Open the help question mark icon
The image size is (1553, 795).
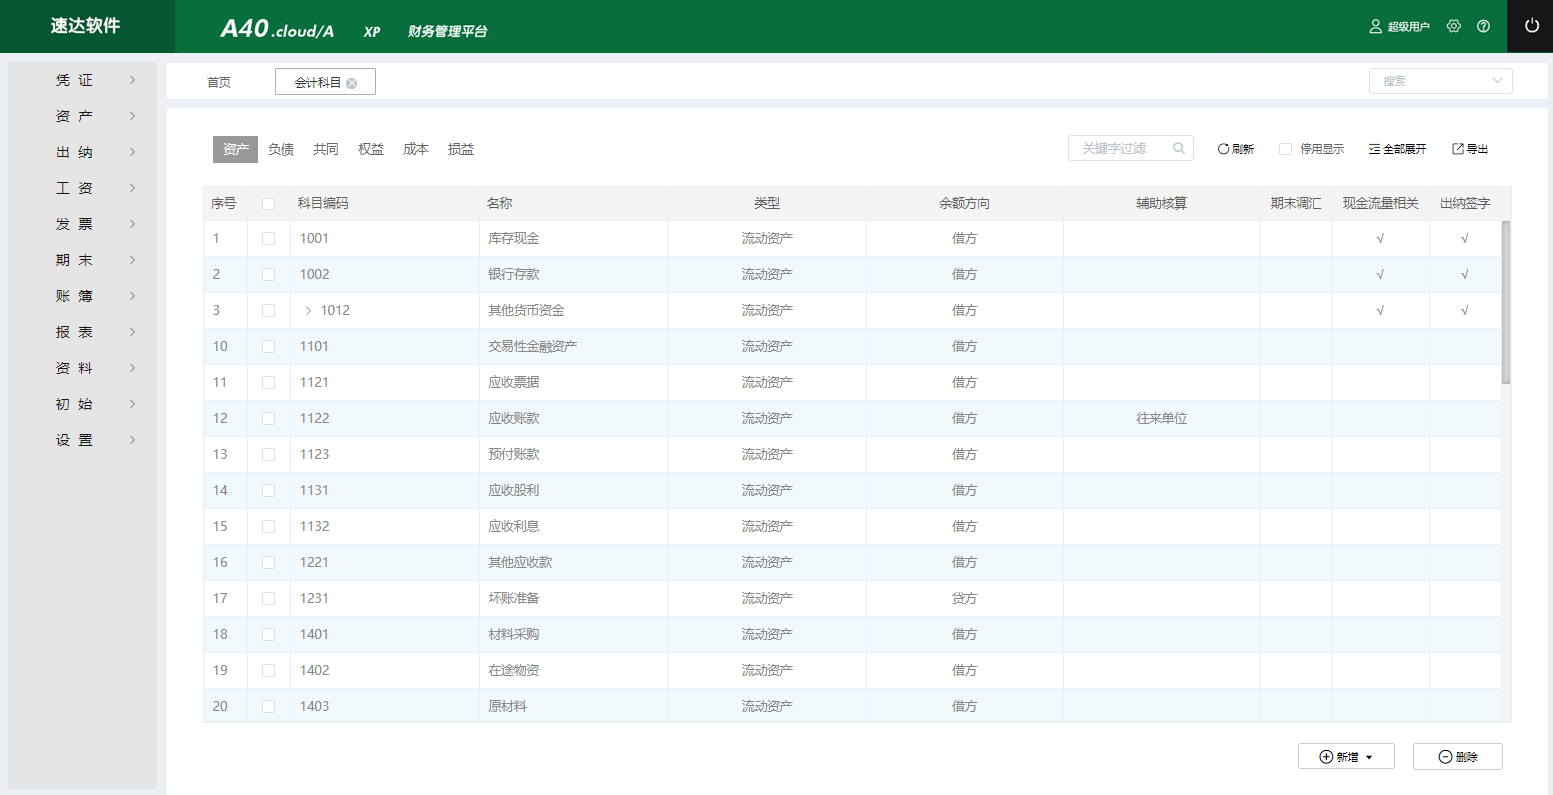[1483, 26]
